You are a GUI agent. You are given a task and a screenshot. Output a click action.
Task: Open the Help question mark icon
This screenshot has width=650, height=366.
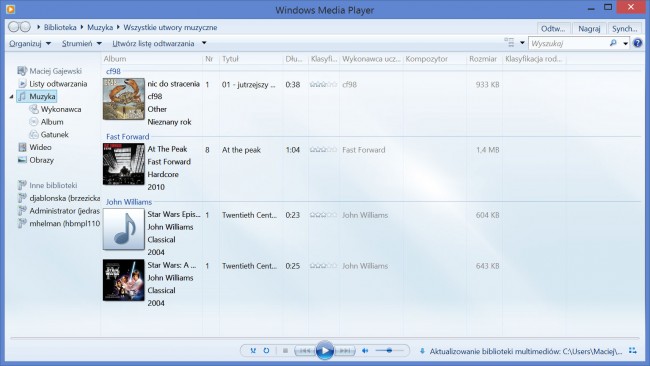pyautogui.click(x=638, y=43)
